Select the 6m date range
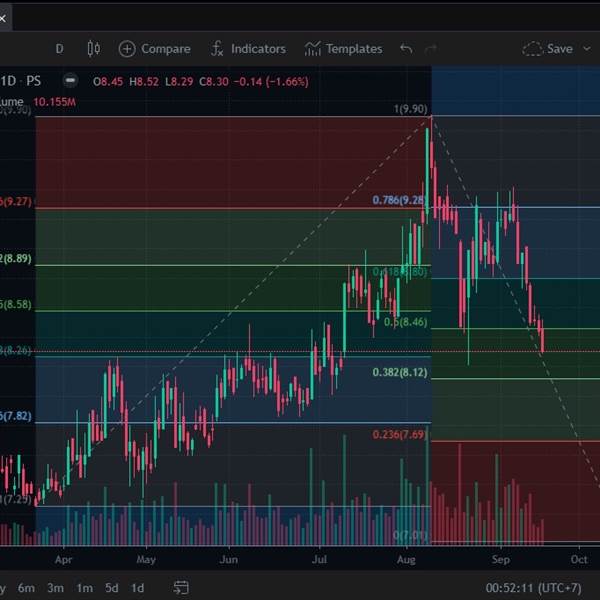This screenshot has height=600, width=600. [26, 588]
